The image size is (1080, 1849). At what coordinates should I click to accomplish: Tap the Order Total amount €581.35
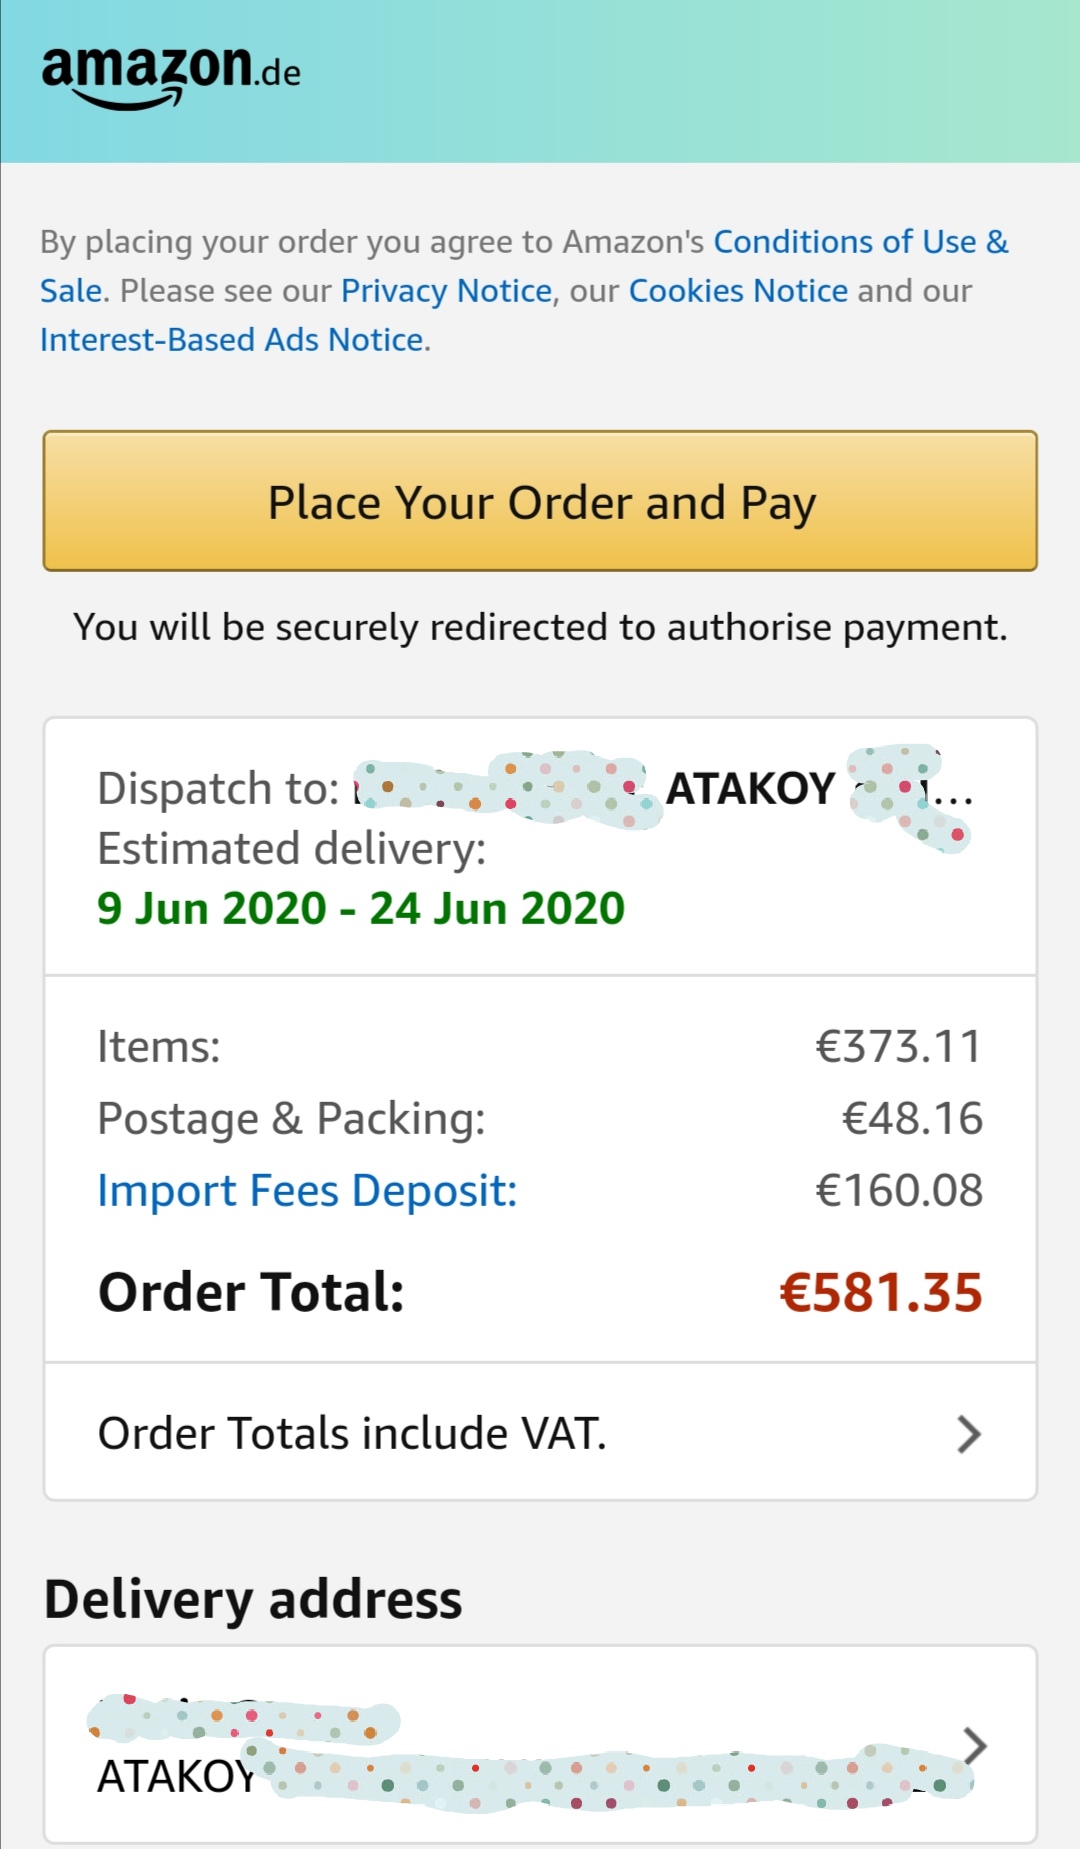click(x=881, y=1292)
